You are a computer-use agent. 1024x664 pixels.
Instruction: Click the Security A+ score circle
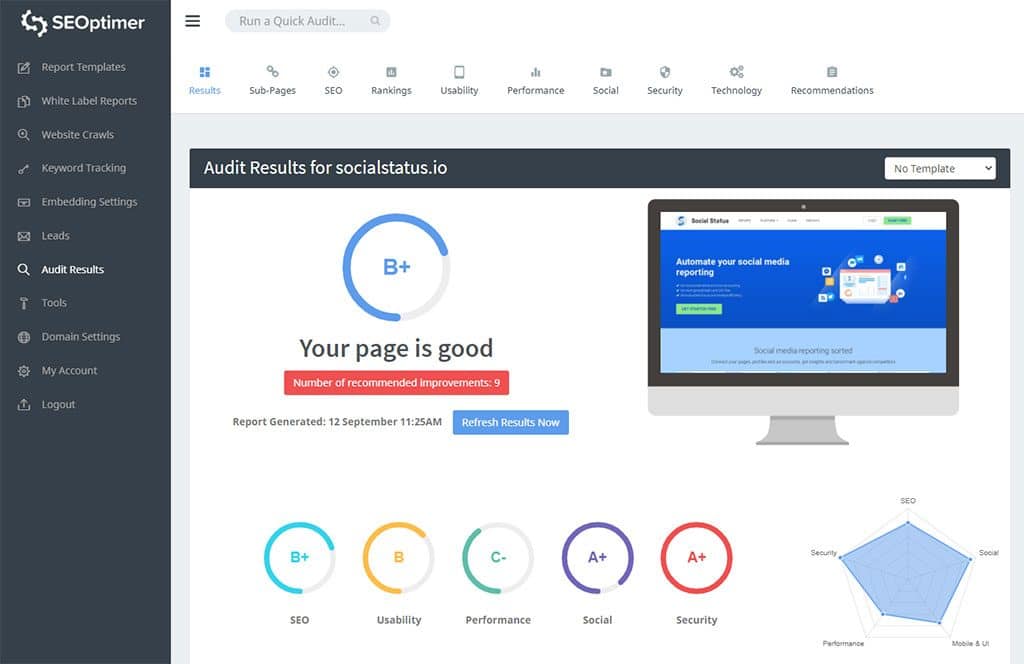click(x=697, y=558)
